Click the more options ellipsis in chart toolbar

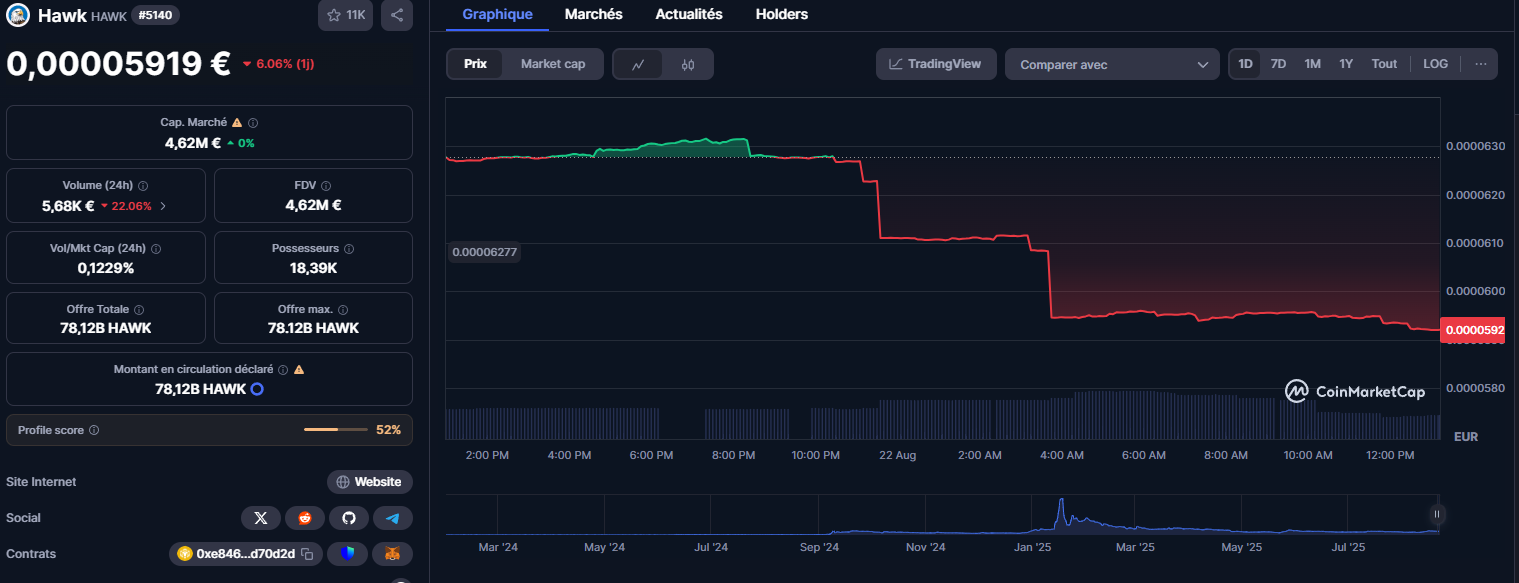coord(1481,64)
